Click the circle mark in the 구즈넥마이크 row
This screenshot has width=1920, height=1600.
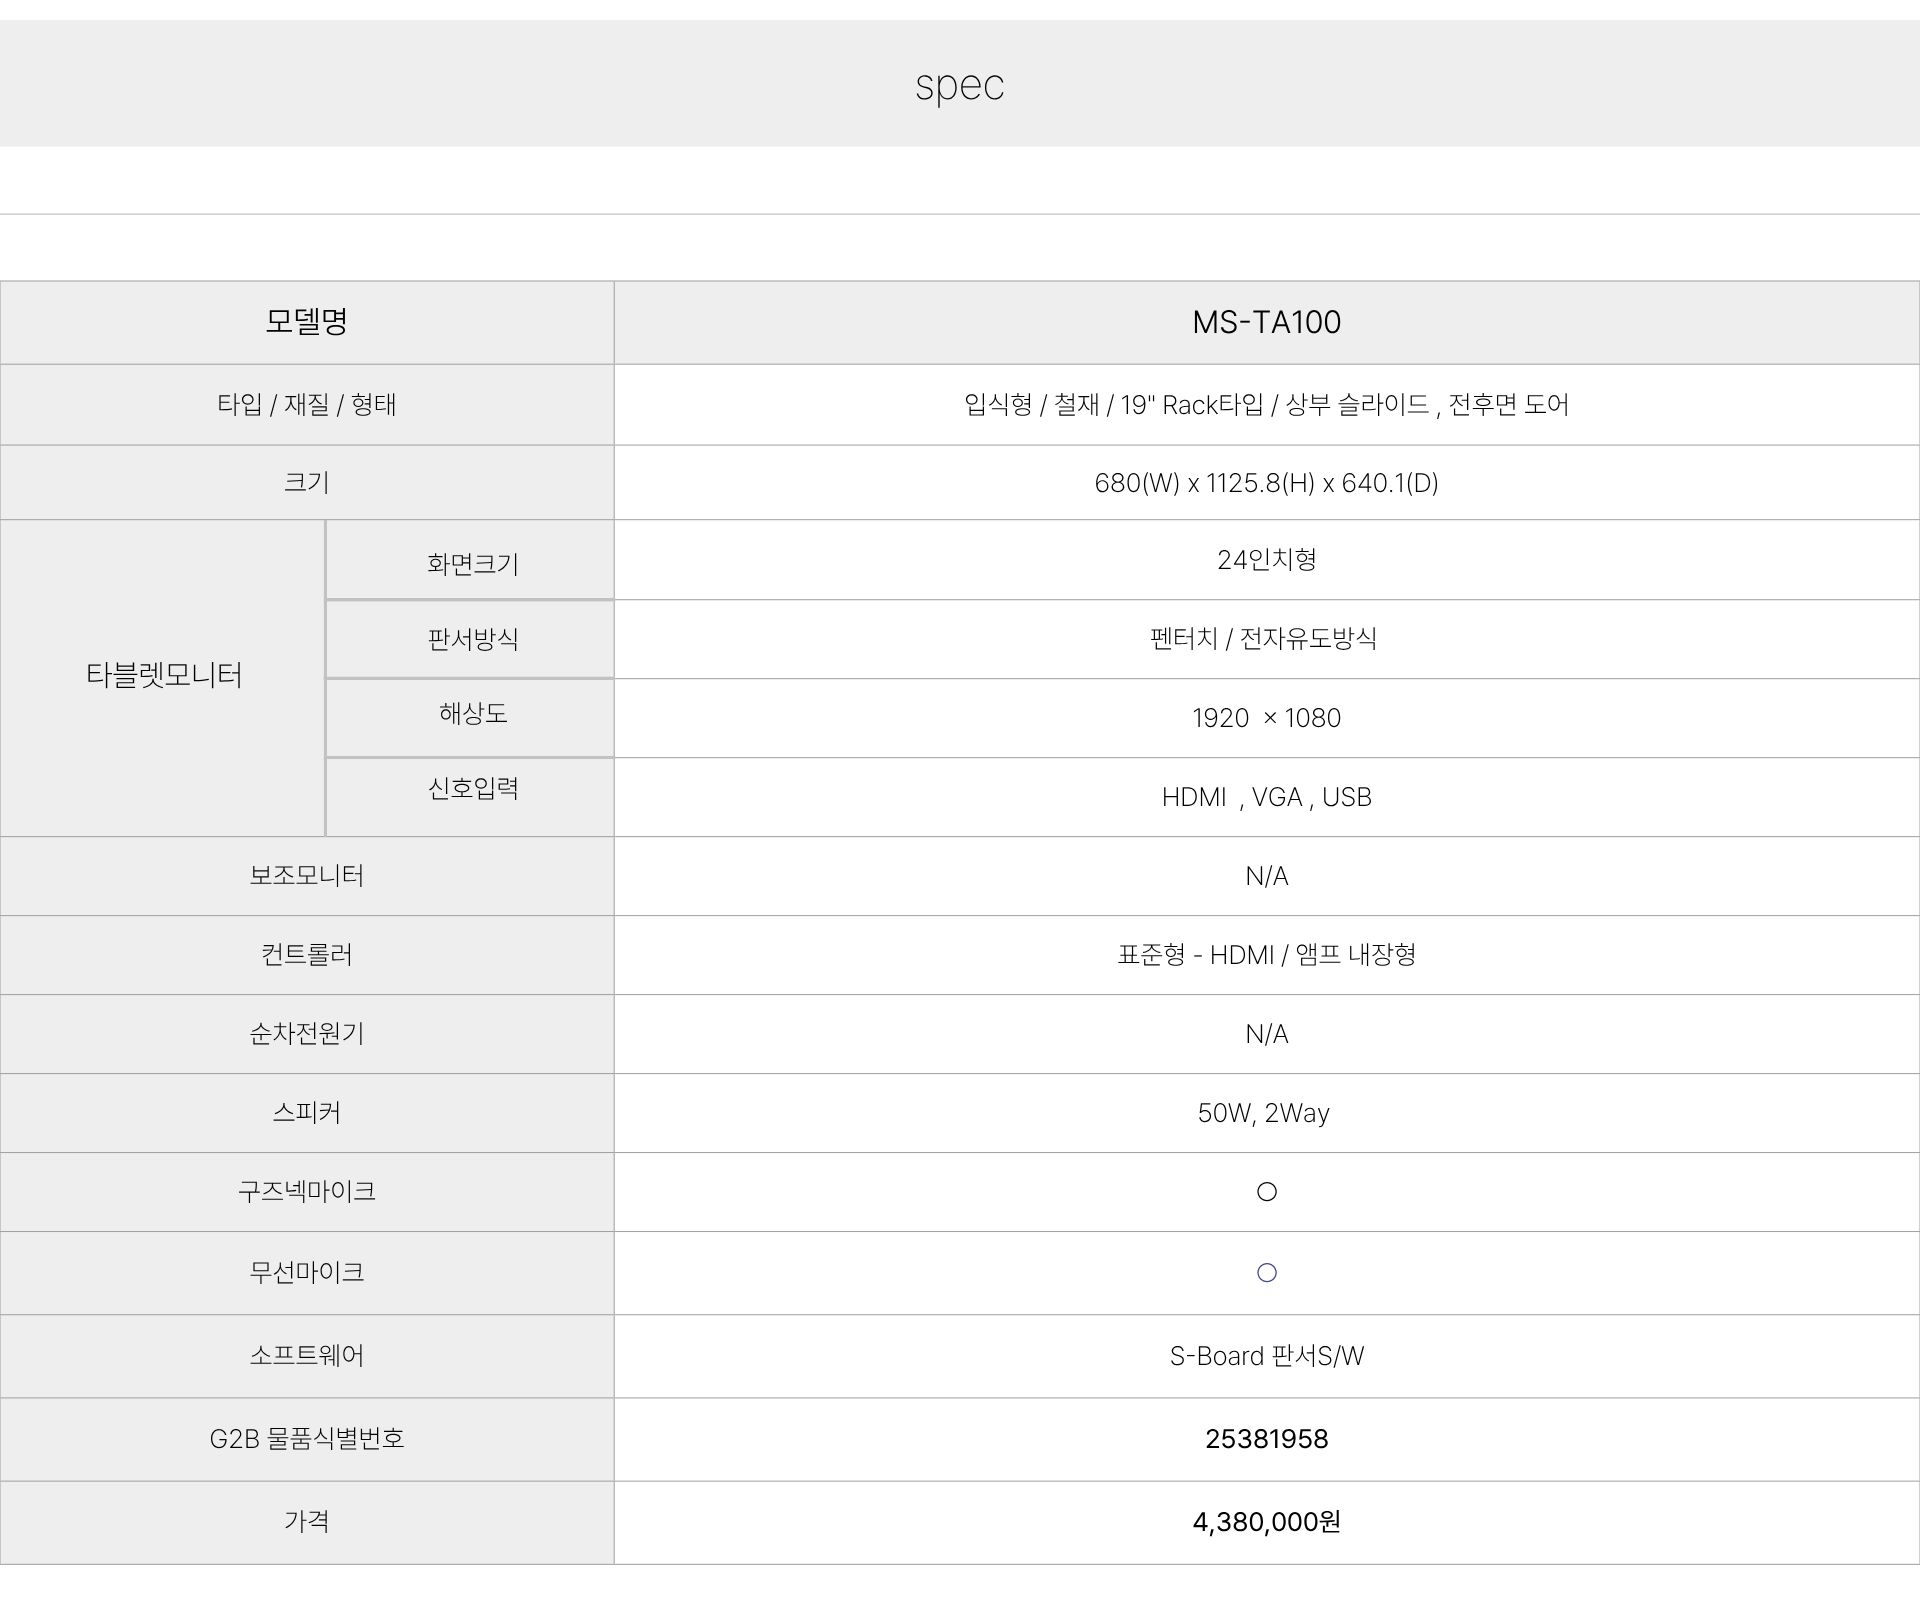[1266, 1192]
